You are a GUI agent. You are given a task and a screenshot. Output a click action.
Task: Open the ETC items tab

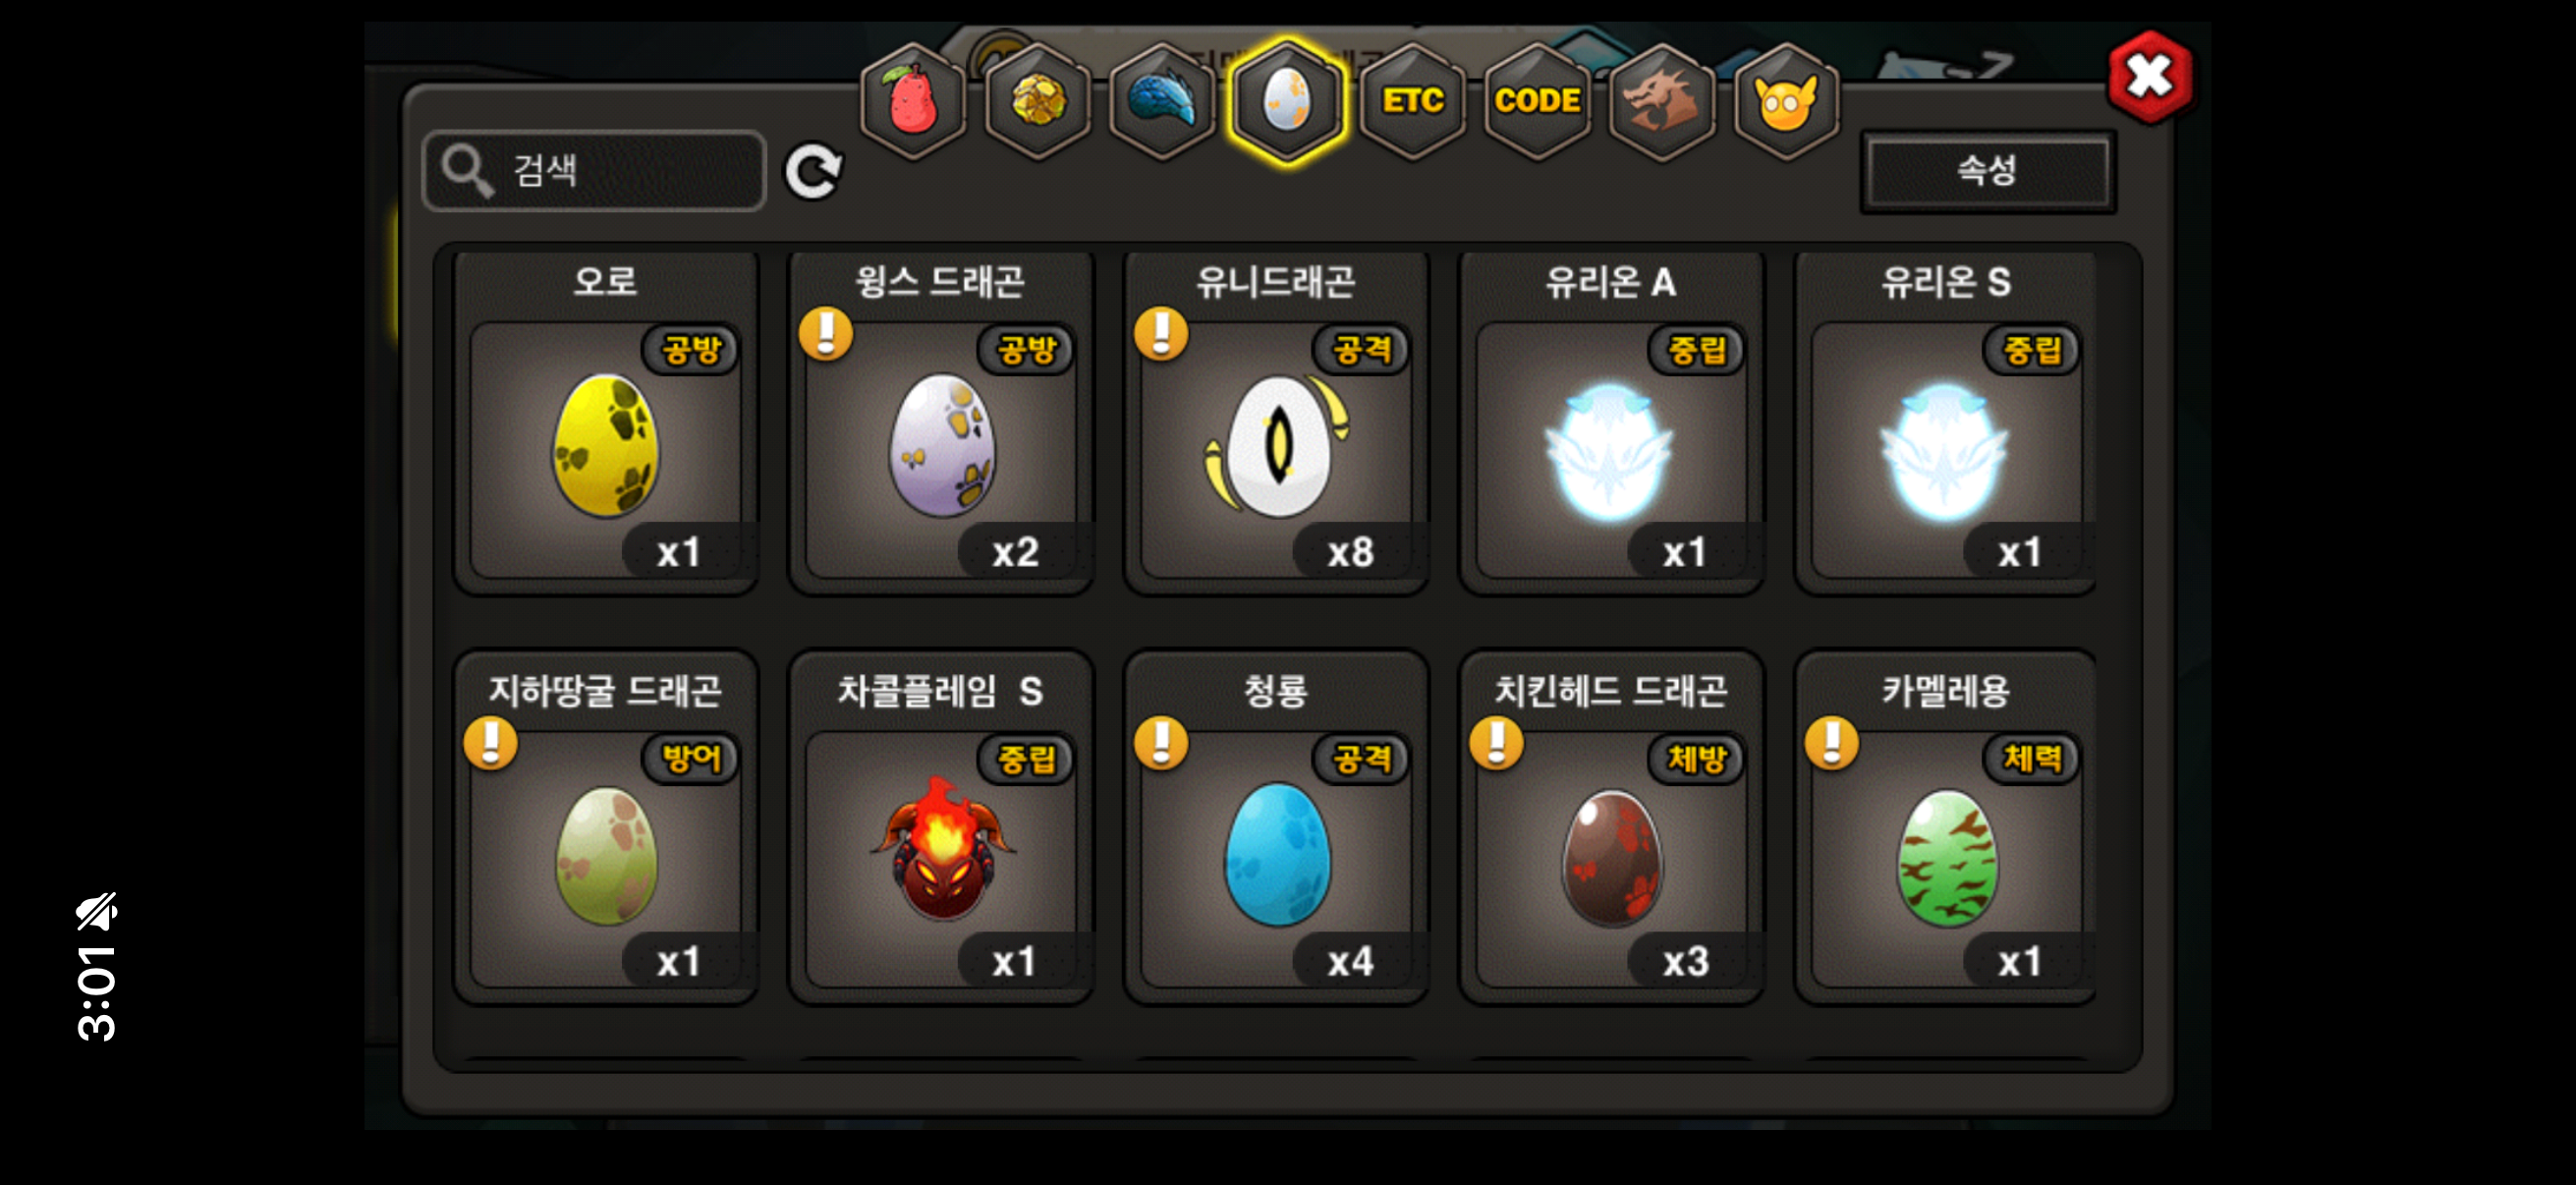[x=1412, y=101]
